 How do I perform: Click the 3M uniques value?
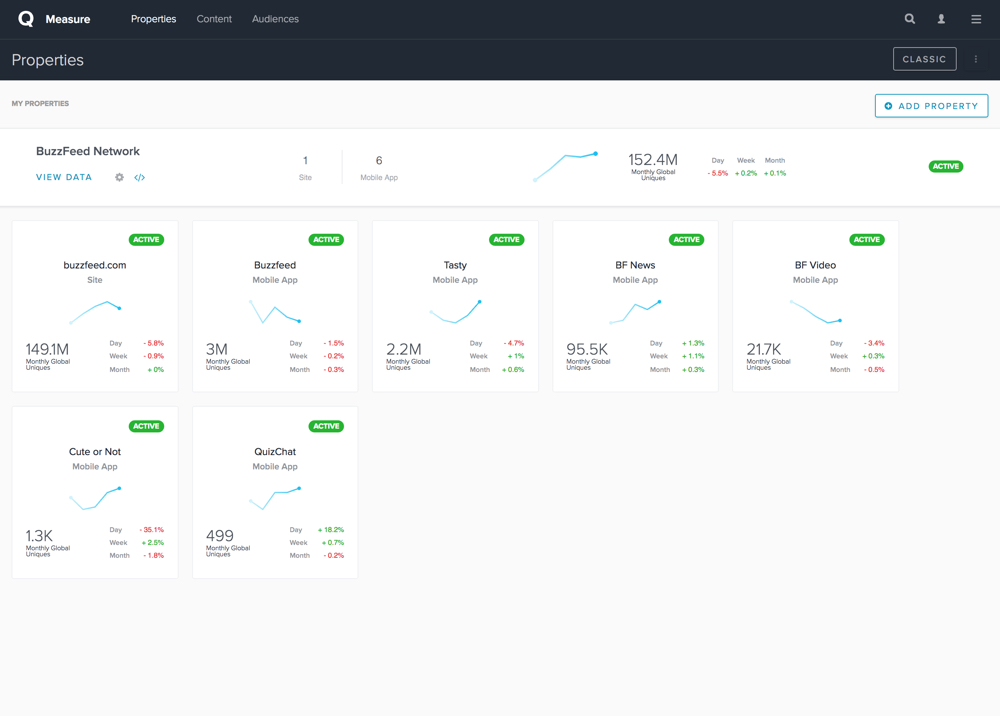click(217, 349)
